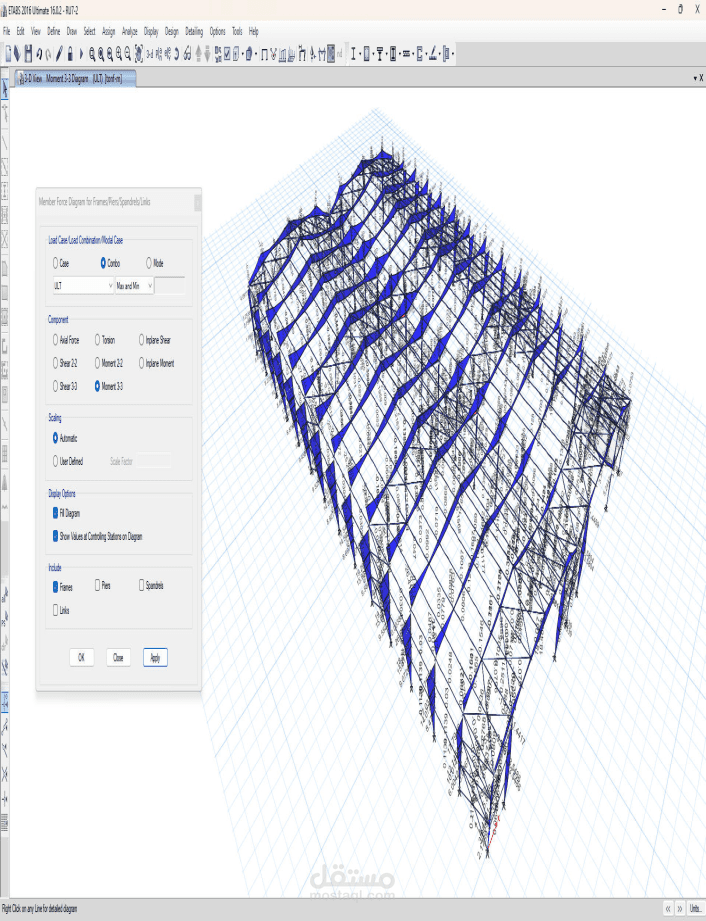The image size is (706, 921).
Task: Close the Member Force Diagram dialog
Action: coord(197,203)
